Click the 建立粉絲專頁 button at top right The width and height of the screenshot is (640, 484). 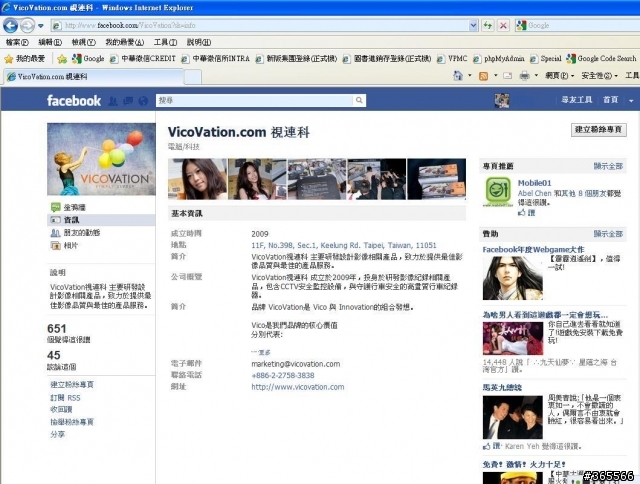pos(598,130)
